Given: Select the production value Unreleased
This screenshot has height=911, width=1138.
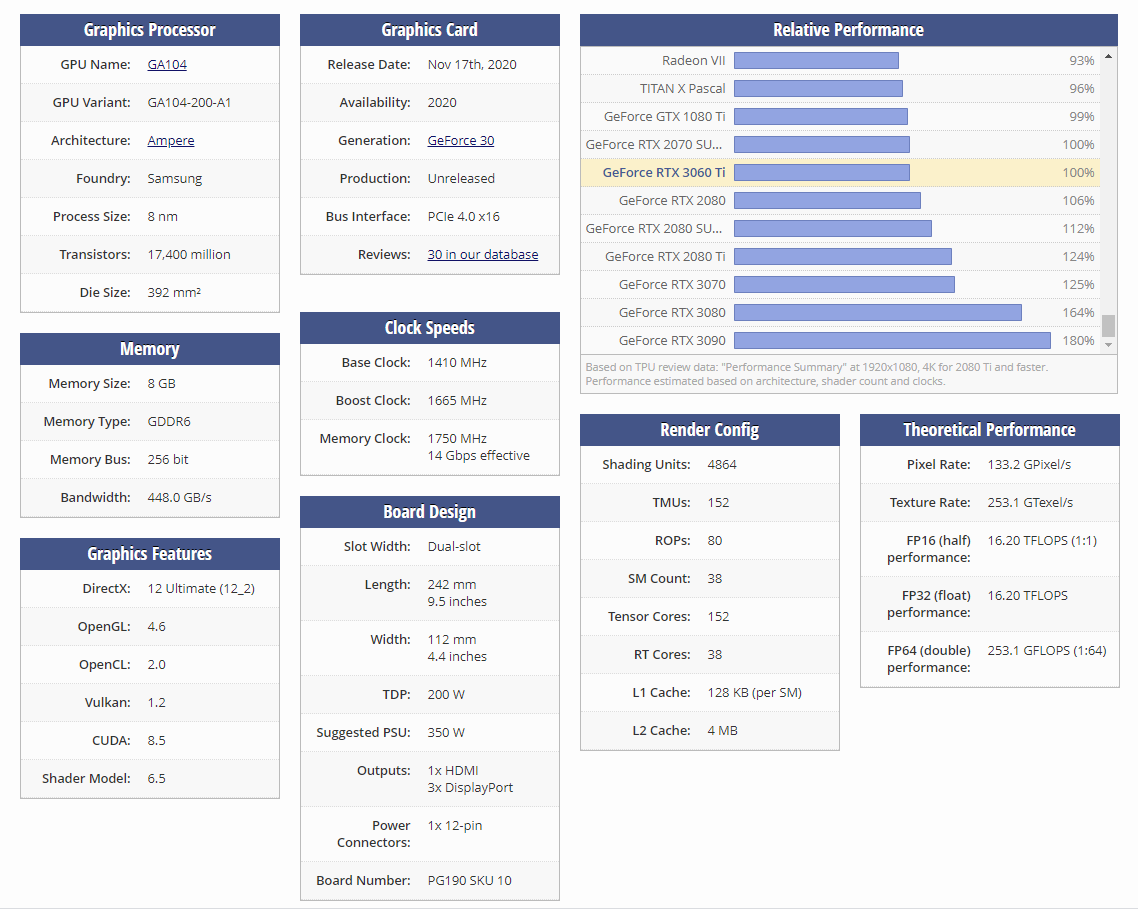Looking at the screenshot, I should (461, 179).
